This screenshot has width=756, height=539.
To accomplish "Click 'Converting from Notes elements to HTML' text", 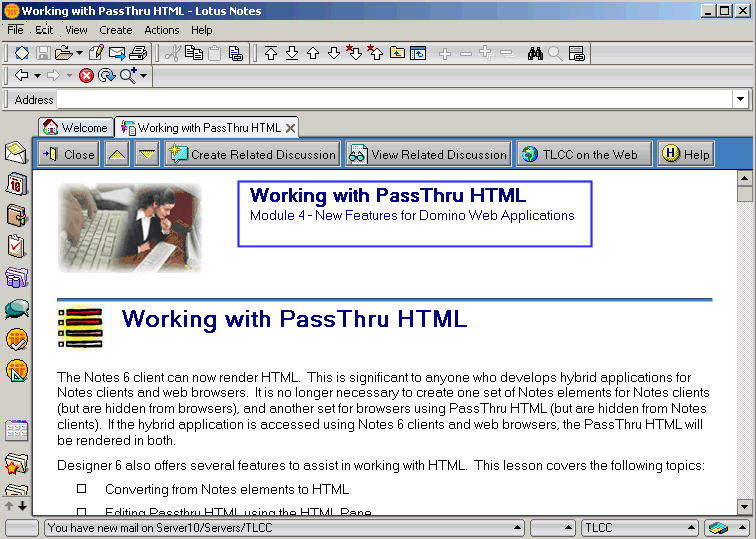I will tap(227, 489).
